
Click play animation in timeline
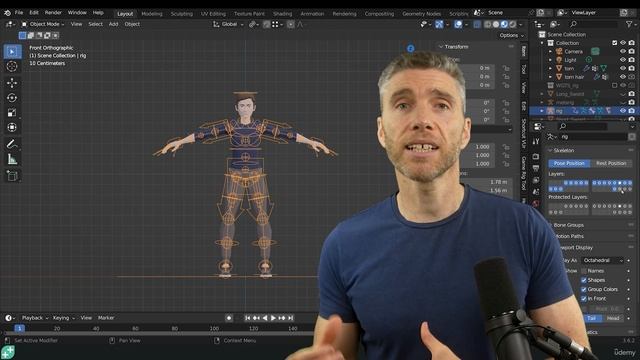273,318
